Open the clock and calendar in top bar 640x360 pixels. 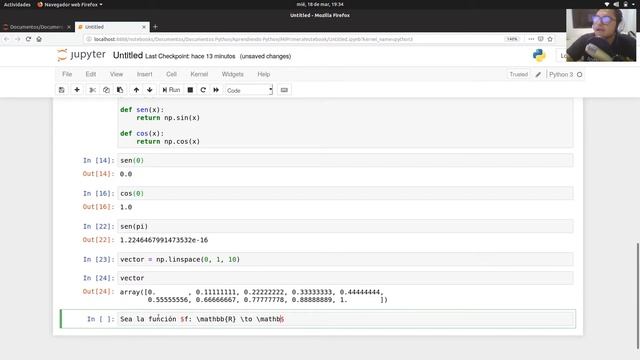click(x=320, y=4)
